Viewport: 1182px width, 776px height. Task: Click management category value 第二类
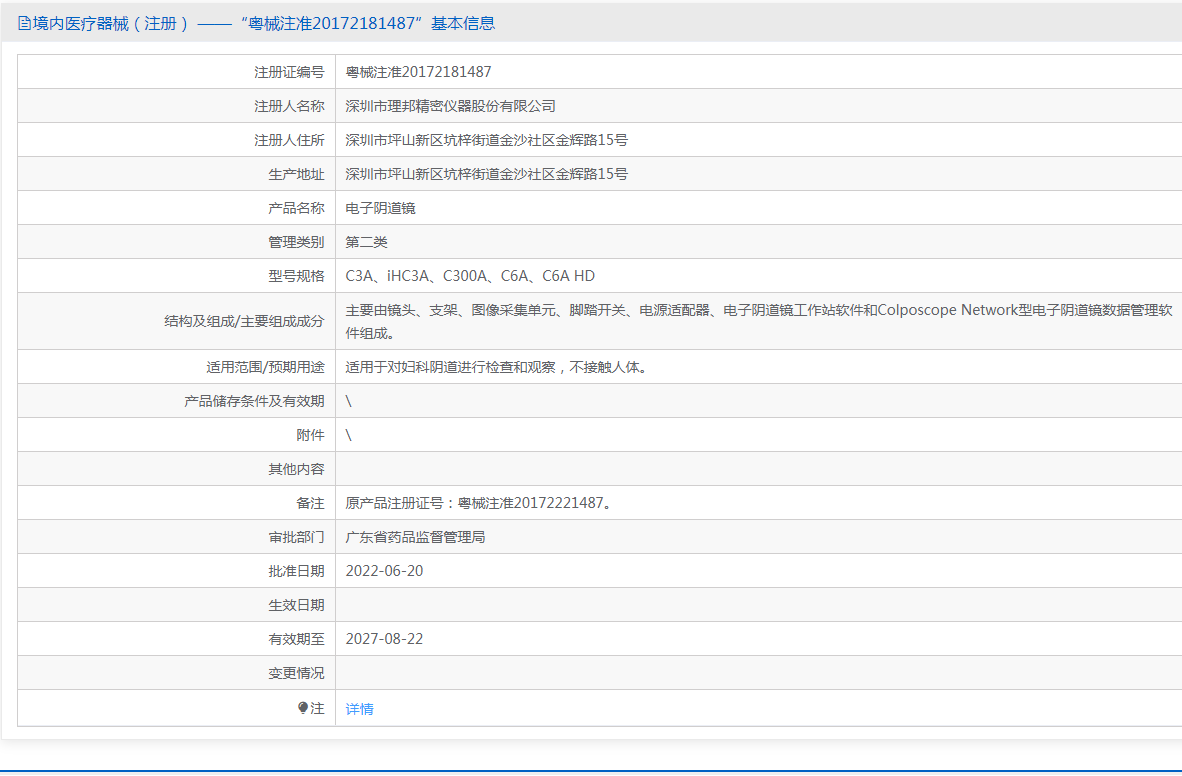[x=366, y=242]
